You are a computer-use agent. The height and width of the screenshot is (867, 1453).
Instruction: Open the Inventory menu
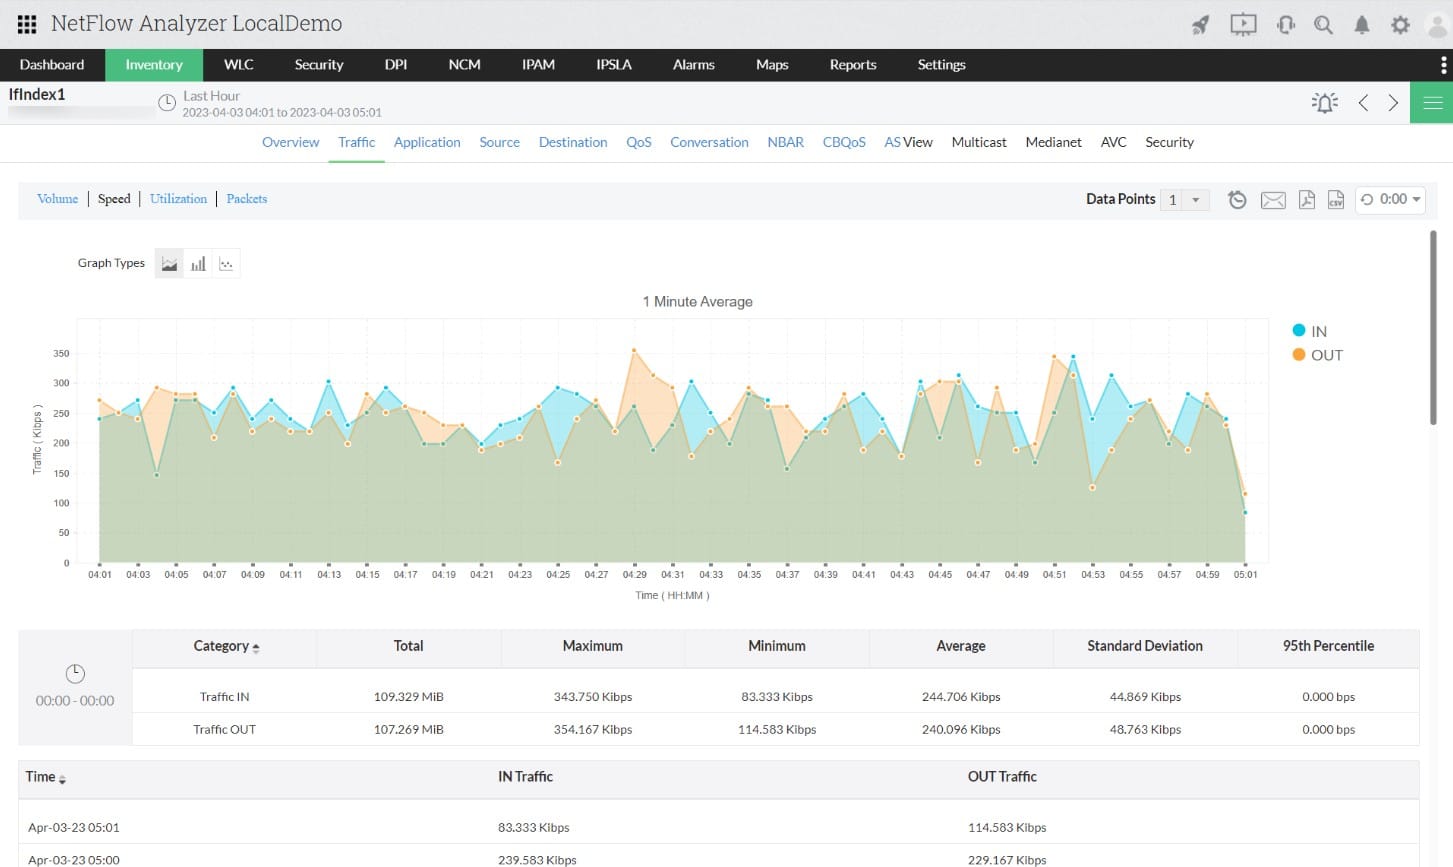[154, 65]
